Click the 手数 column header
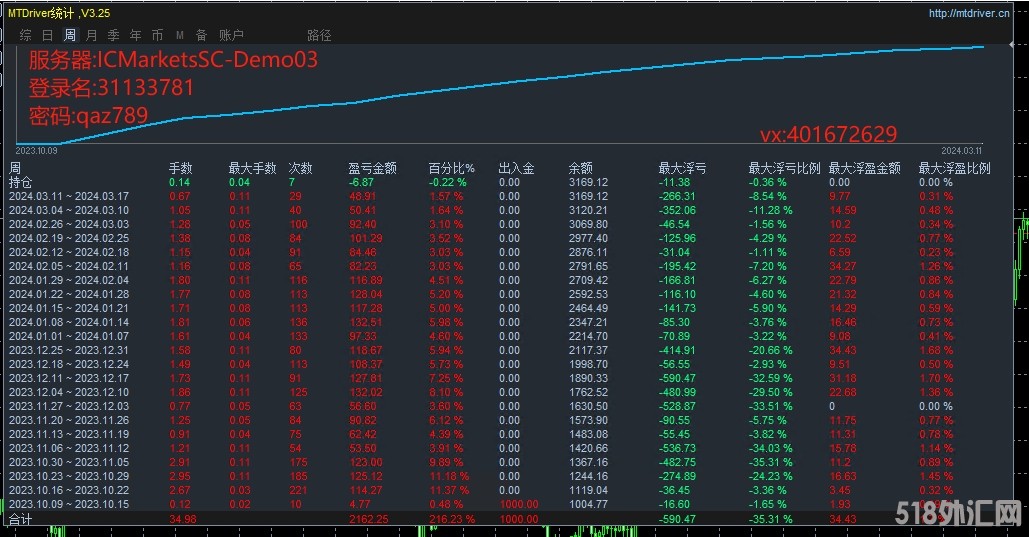The height and width of the screenshot is (537, 1029). (x=180, y=169)
